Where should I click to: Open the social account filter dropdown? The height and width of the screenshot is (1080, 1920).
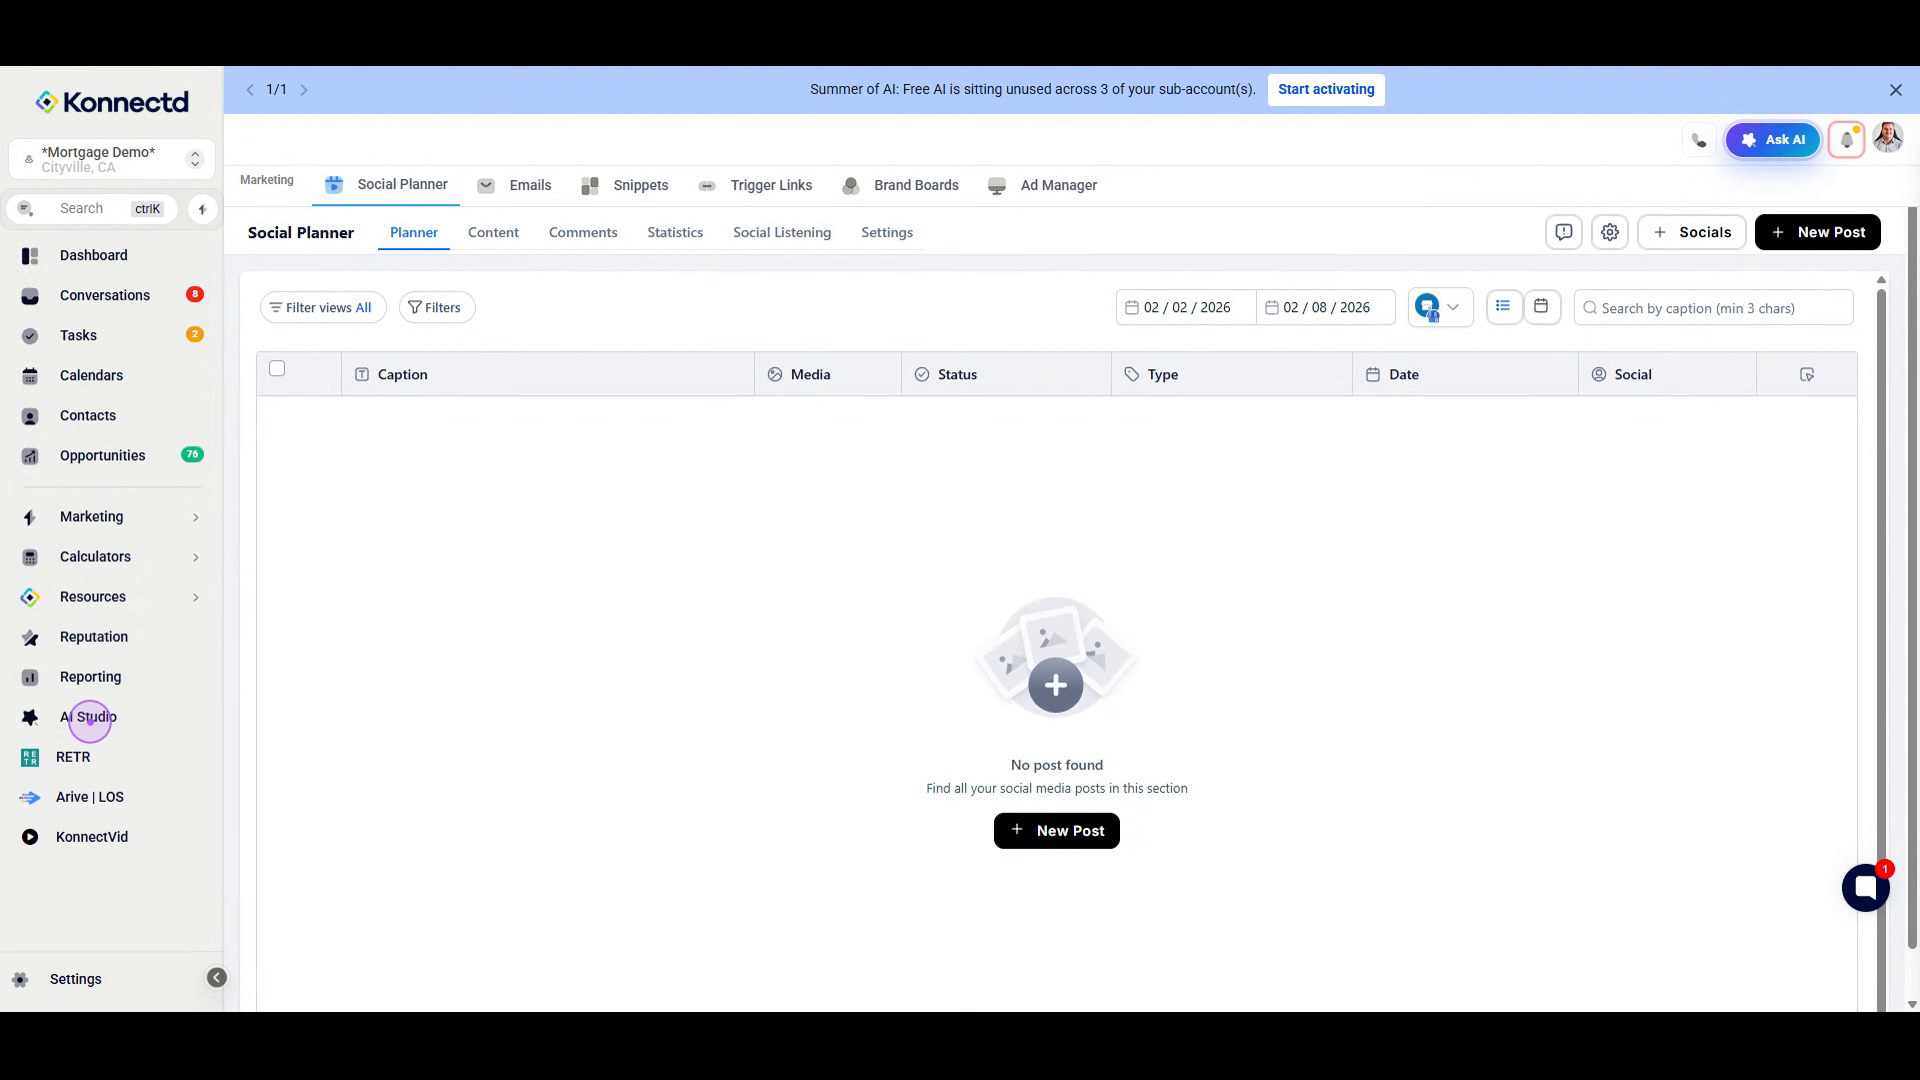[x=1440, y=307]
